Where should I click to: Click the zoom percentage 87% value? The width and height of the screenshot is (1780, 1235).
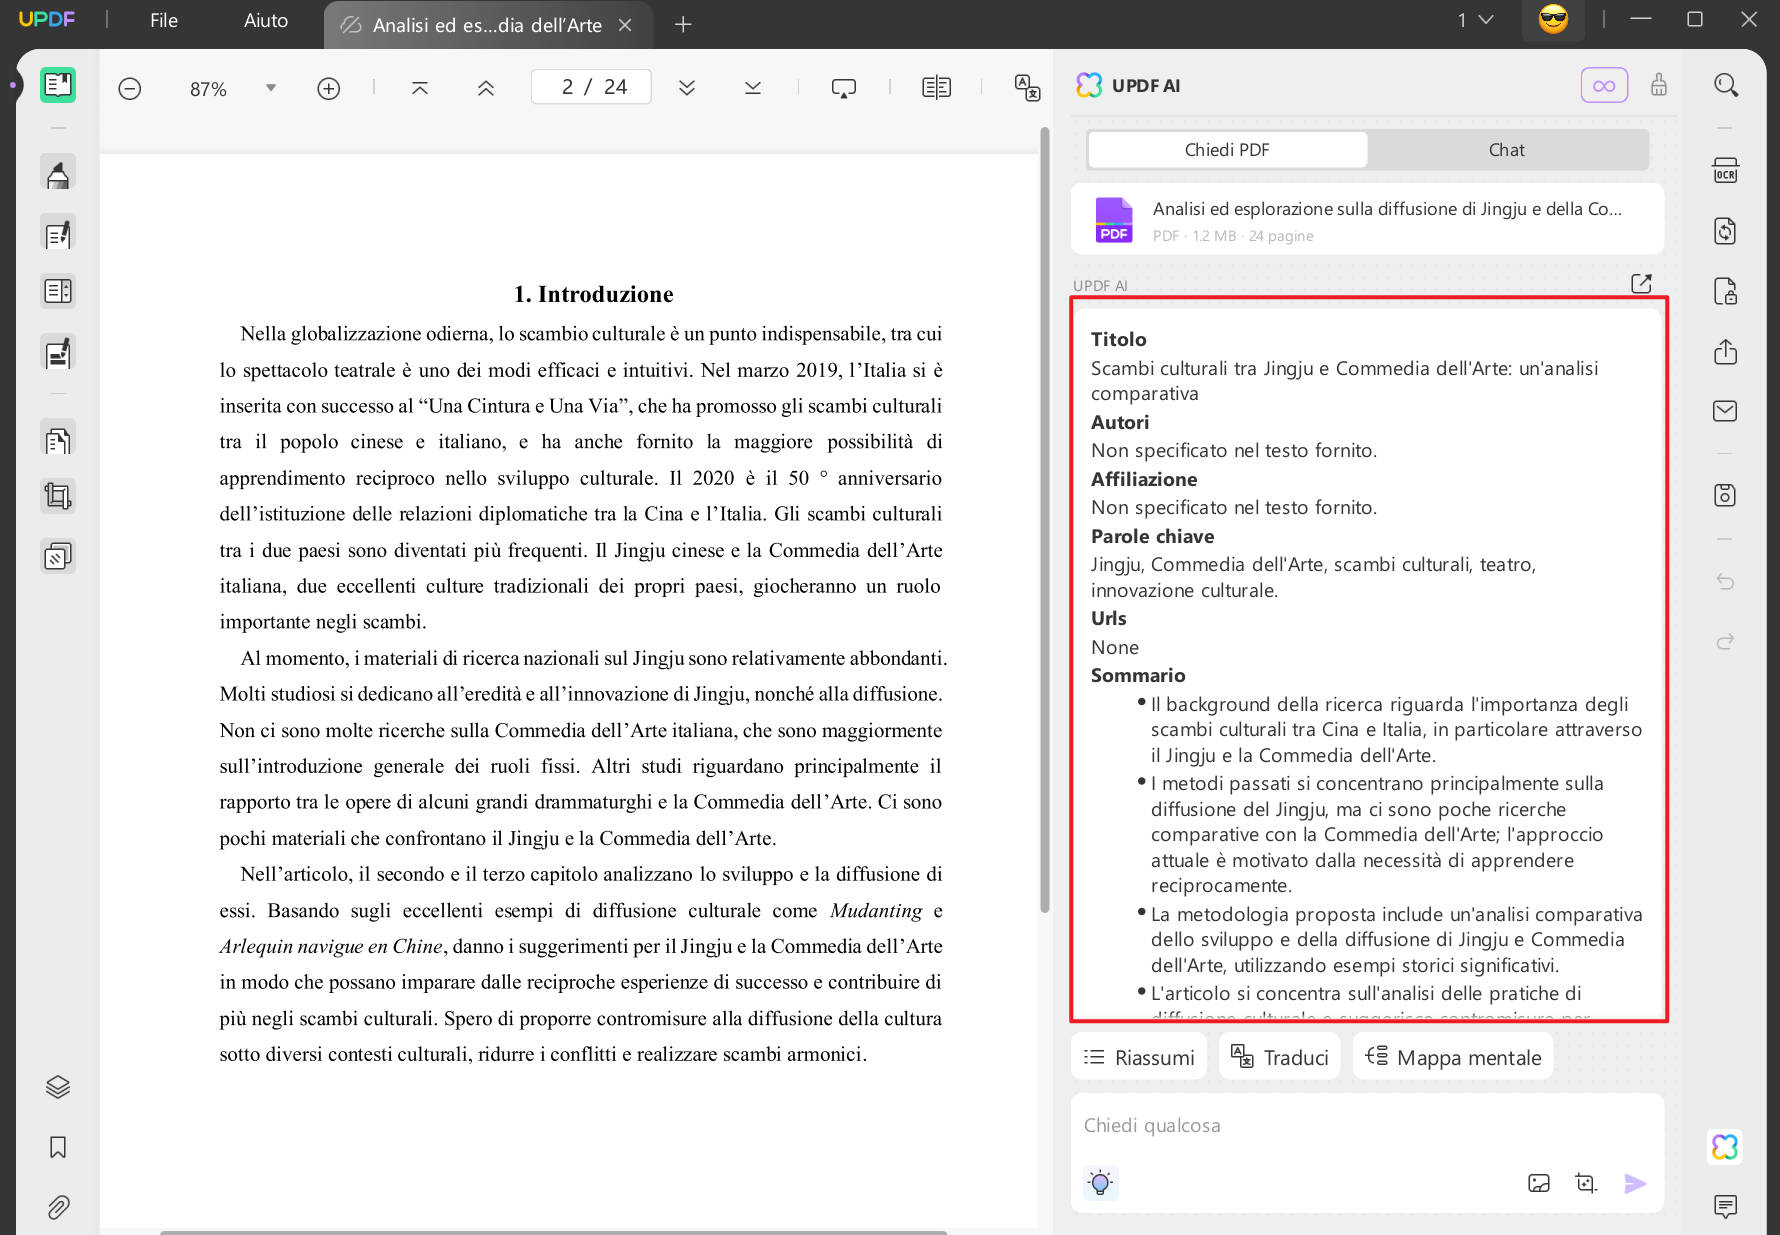click(208, 89)
